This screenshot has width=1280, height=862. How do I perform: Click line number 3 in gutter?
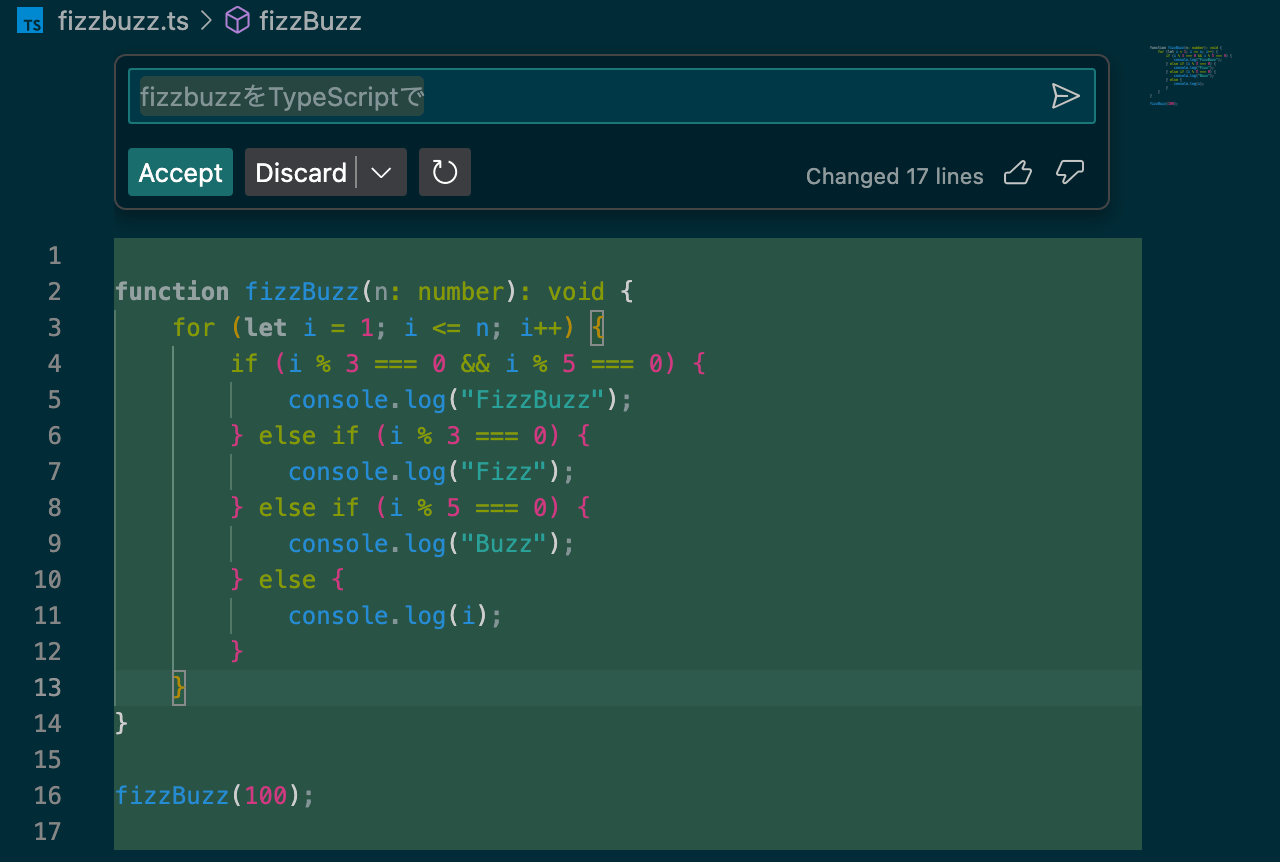click(54, 328)
